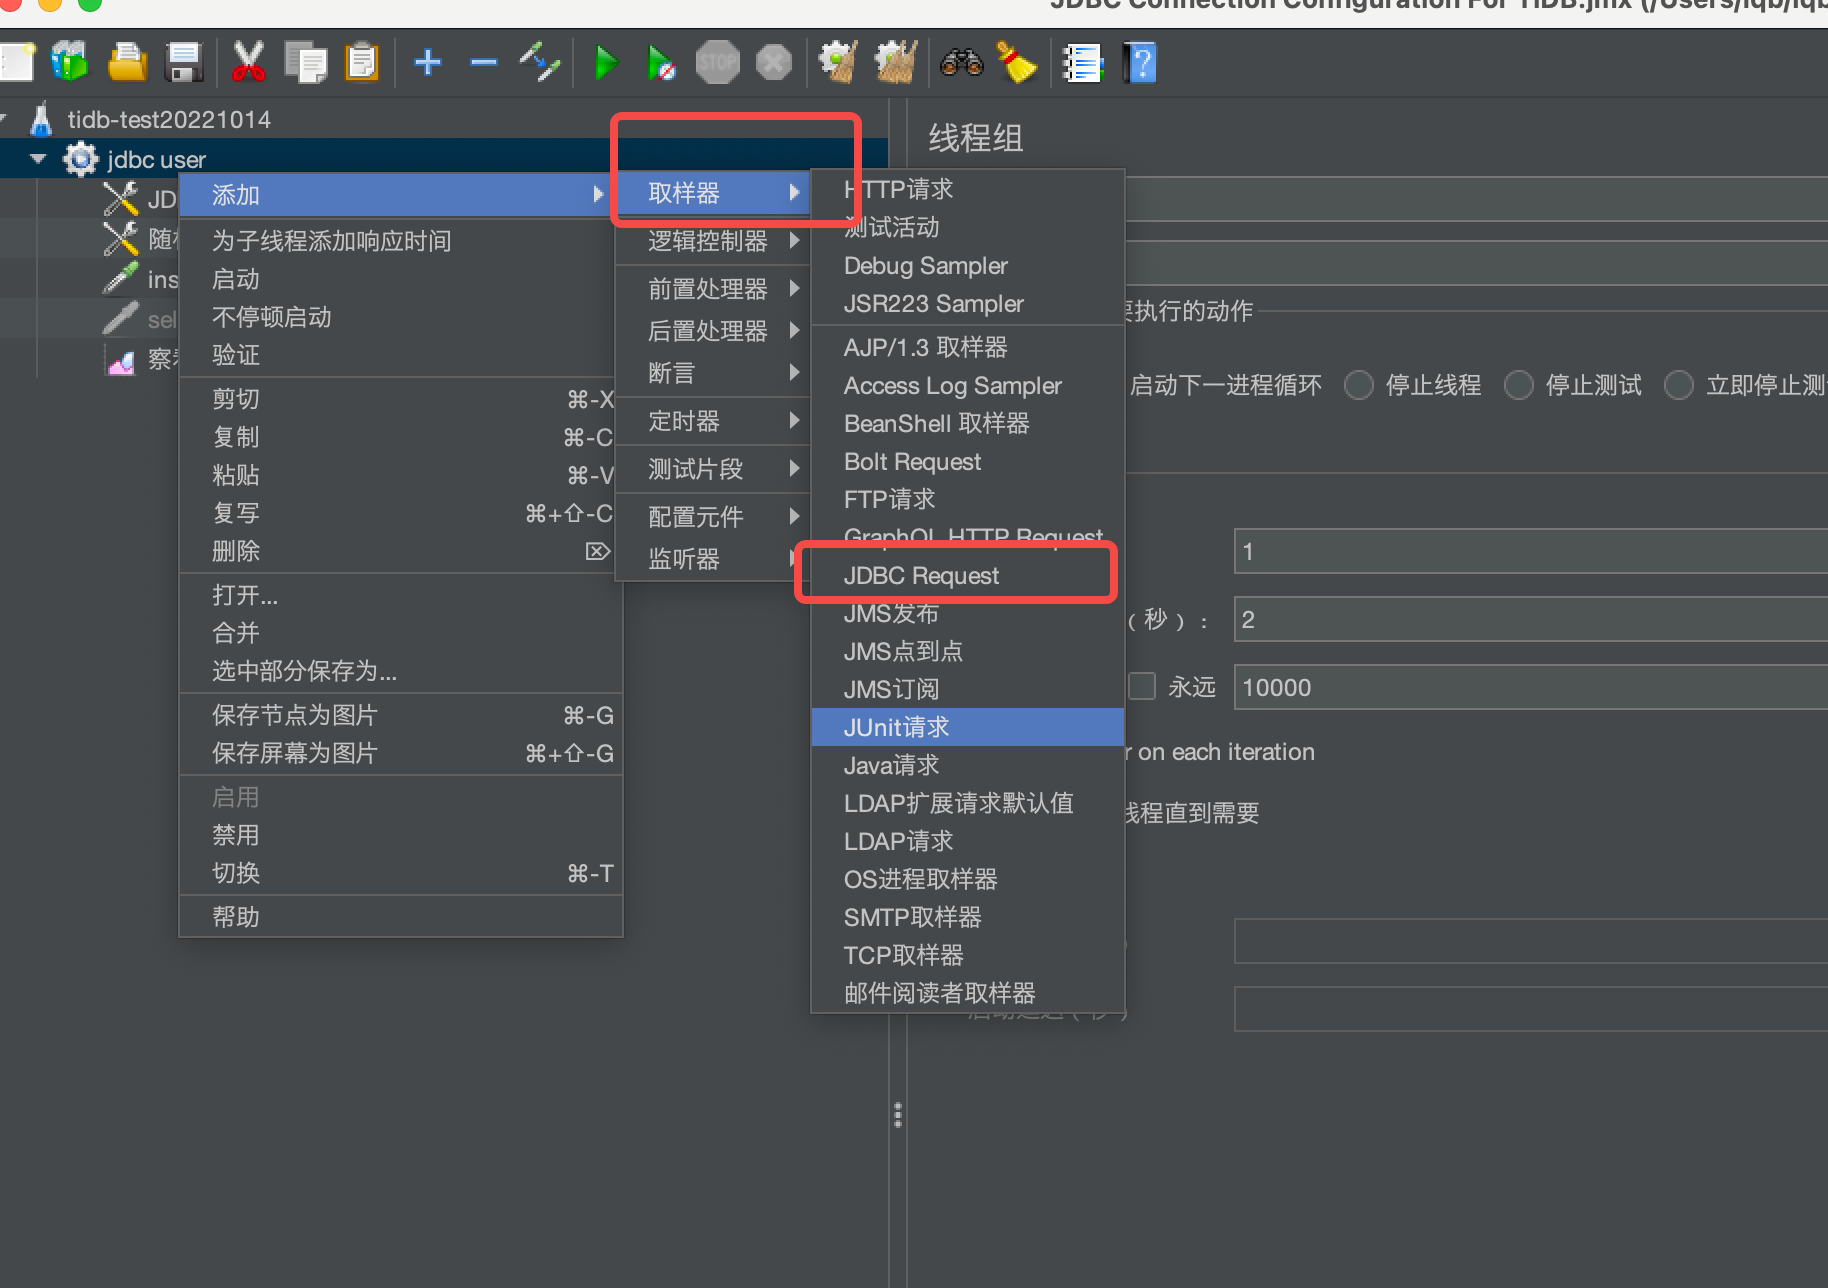The height and width of the screenshot is (1288, 1828).
Task: Click the vertical split pane divider handle
Action: [x=898, y=1114]
